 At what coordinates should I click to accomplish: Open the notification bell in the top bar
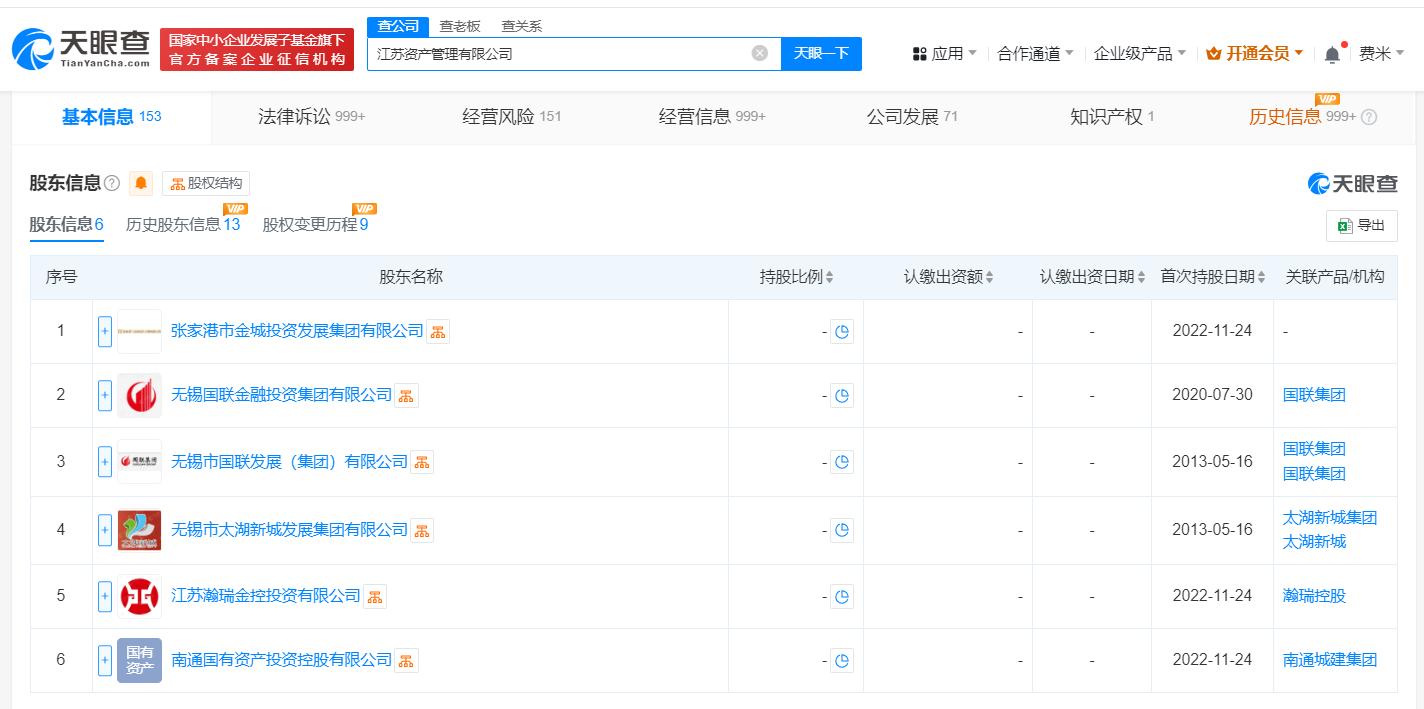pyautogui.click(x=1332, y=54)
